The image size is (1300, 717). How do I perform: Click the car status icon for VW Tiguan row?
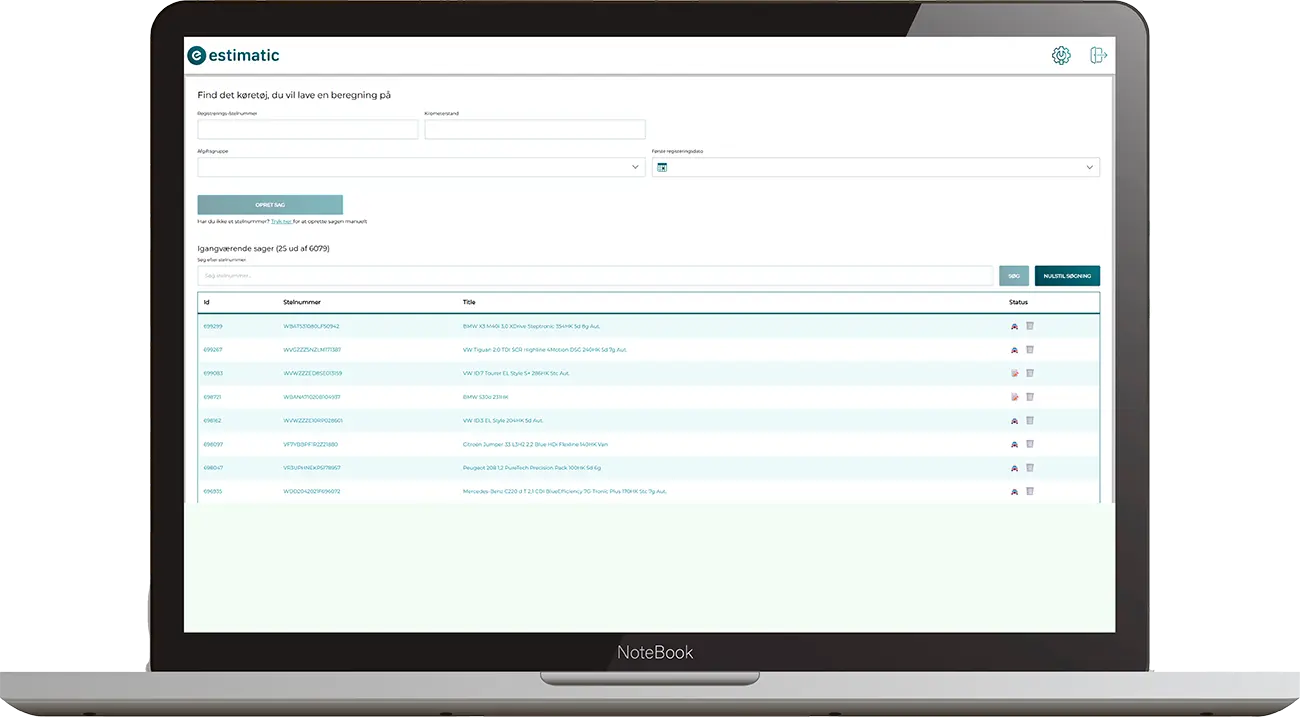click(x=1014, y=350)
